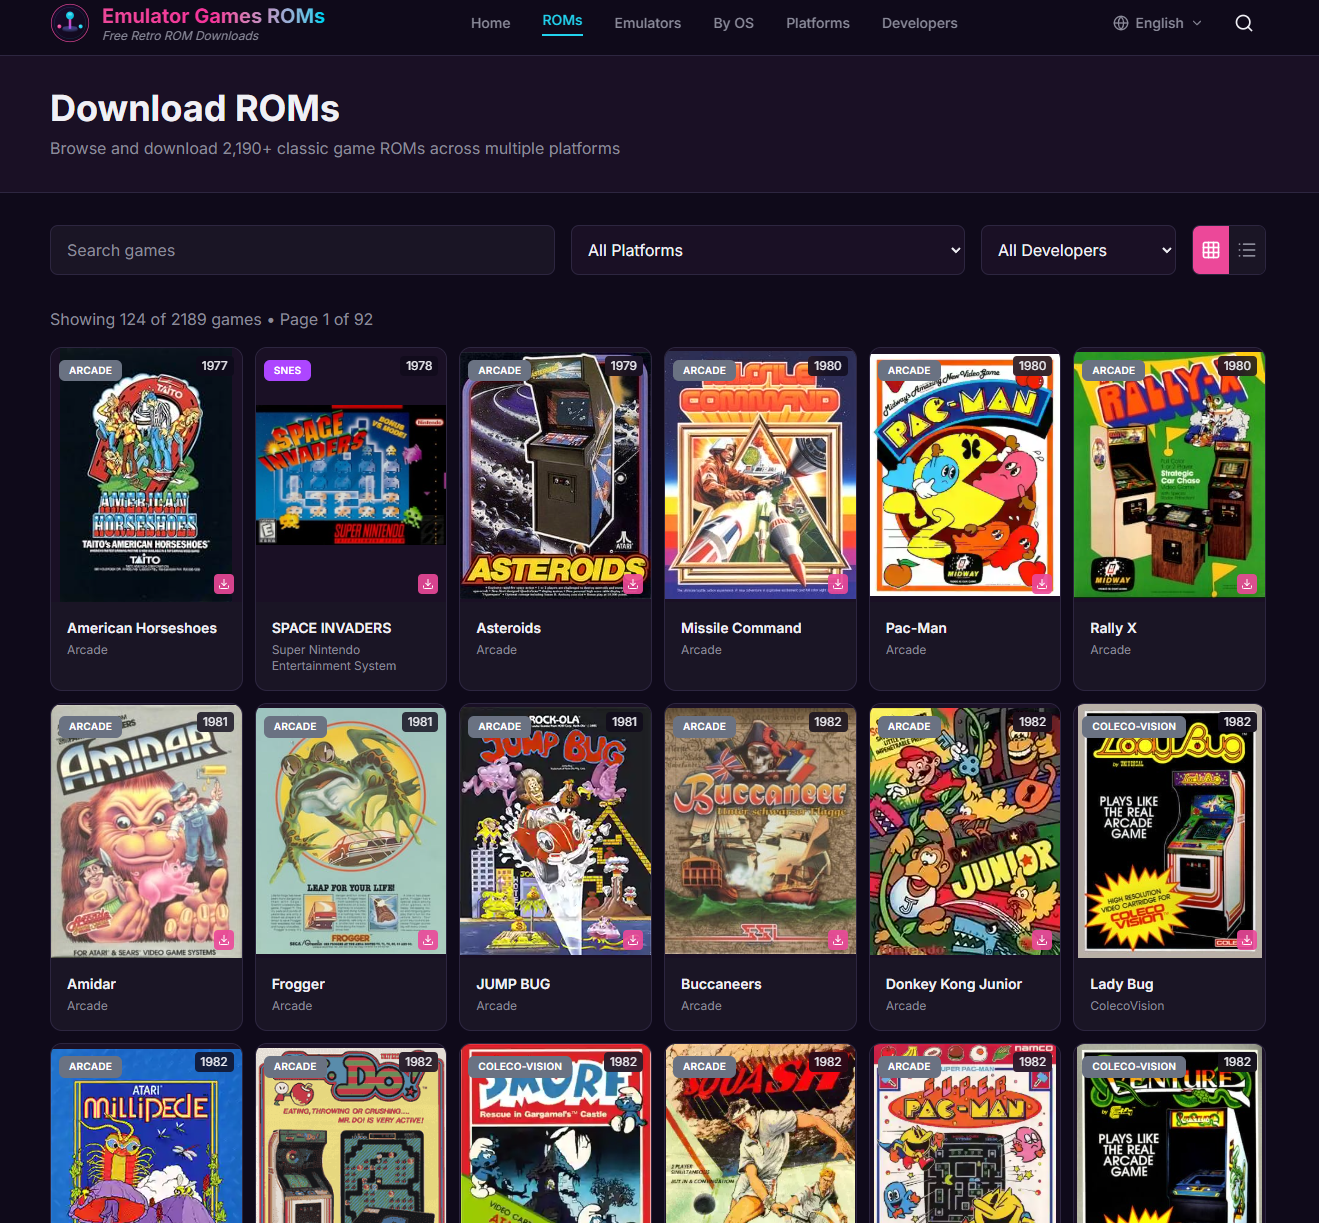Click the Pac-Man cover thumbnail
The width and height of the screenshot is (1319, 1223).
pos(965,474)
